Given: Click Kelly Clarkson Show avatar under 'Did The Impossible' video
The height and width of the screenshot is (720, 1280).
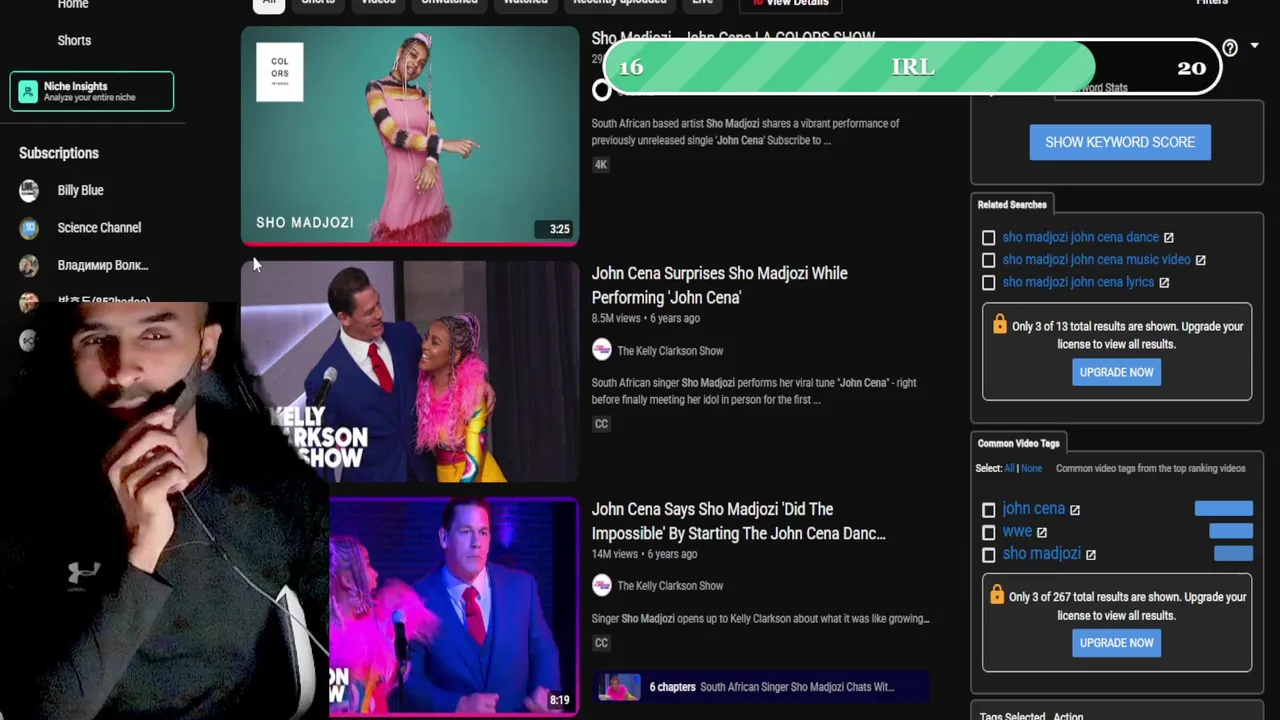Looking at the screenshot, I should coord(601,585).
